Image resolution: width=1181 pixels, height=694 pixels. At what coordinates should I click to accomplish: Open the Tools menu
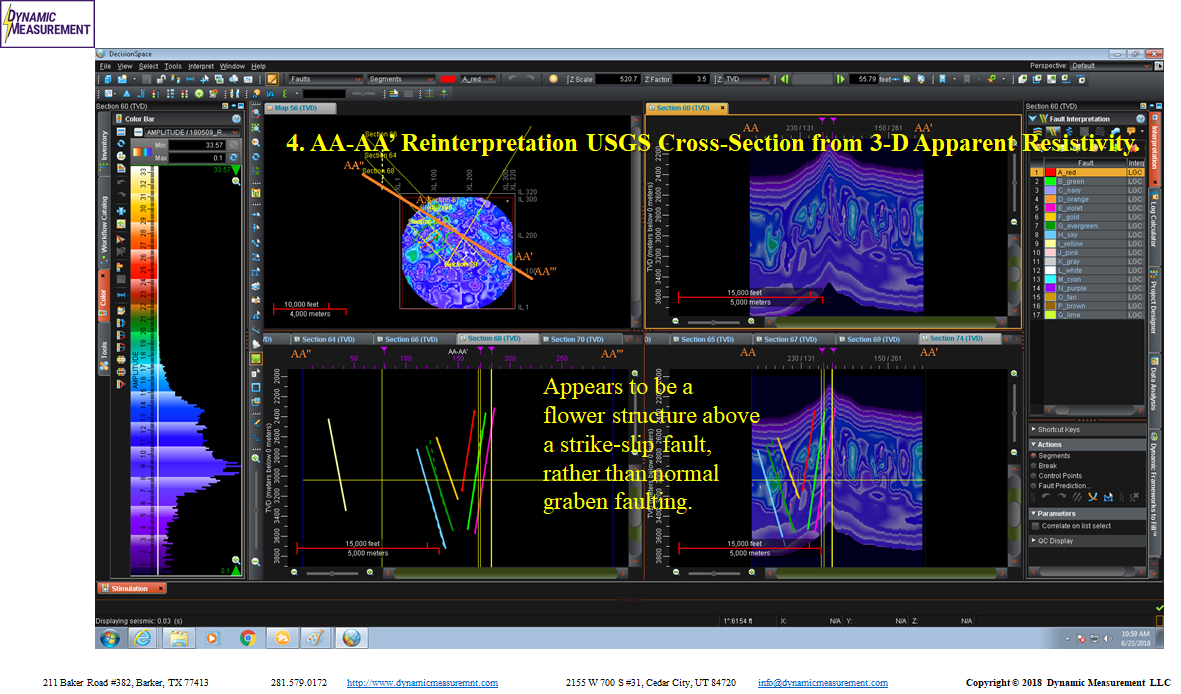172,66
